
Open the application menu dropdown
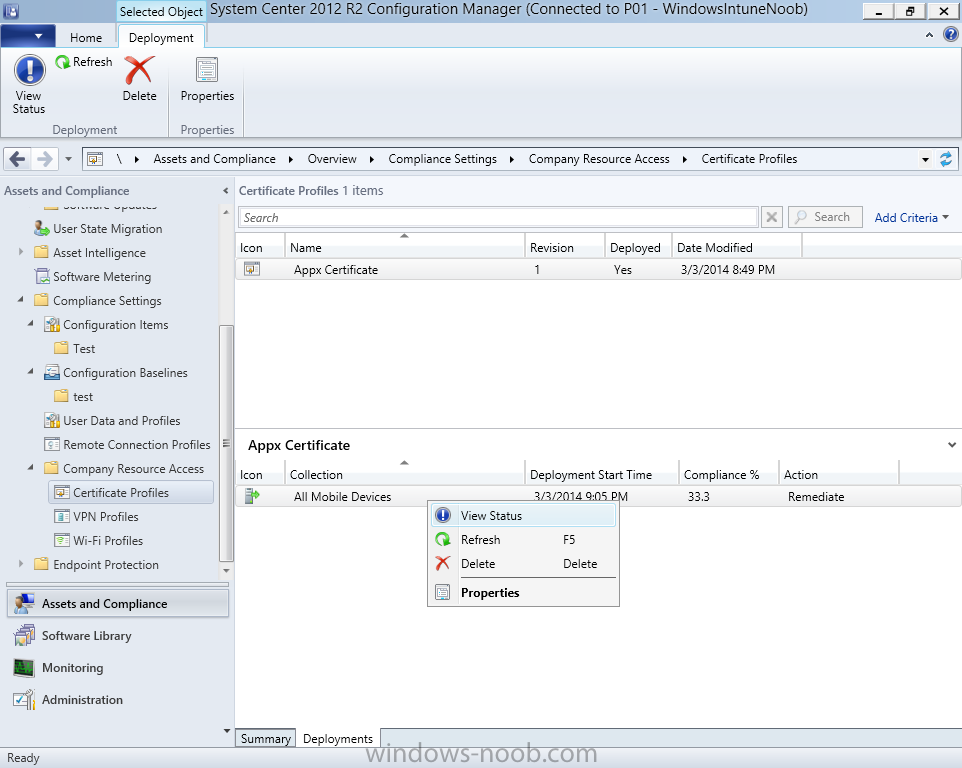pos(28,36)
